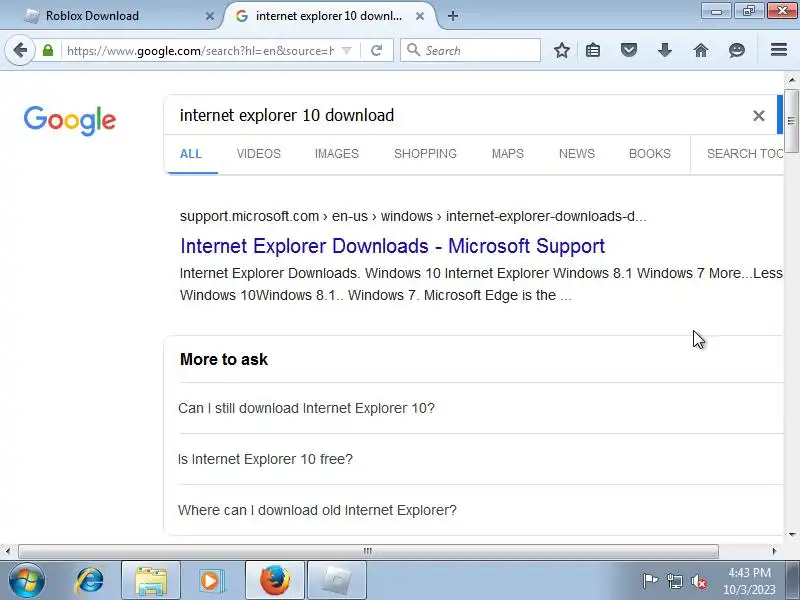Screen dimensions: 800x600
Task: Click the Show desktop strip
Action: (x=793, y=581)
